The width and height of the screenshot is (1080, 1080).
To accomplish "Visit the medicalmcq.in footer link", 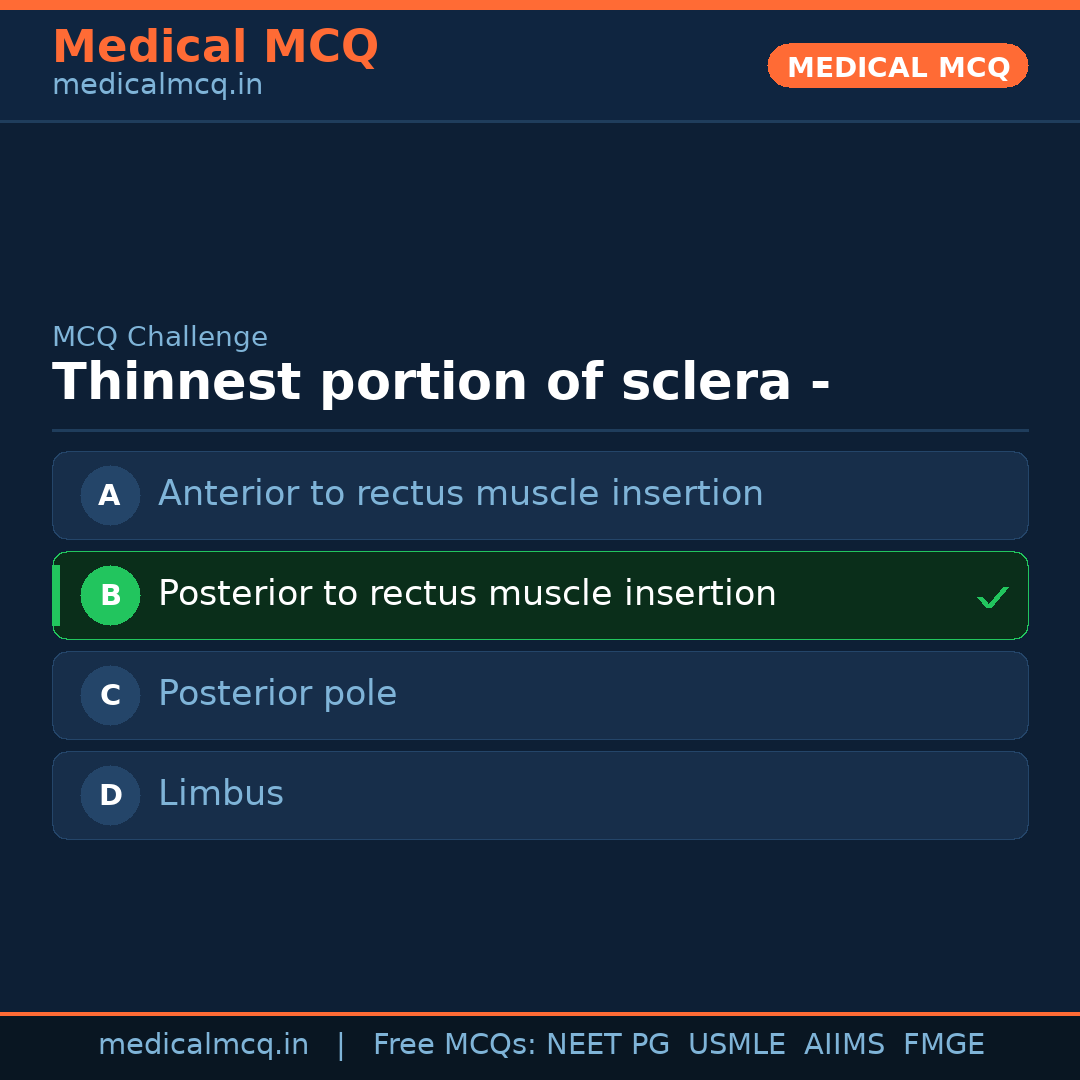I will pyautogui.click(x=203, y=1044).
